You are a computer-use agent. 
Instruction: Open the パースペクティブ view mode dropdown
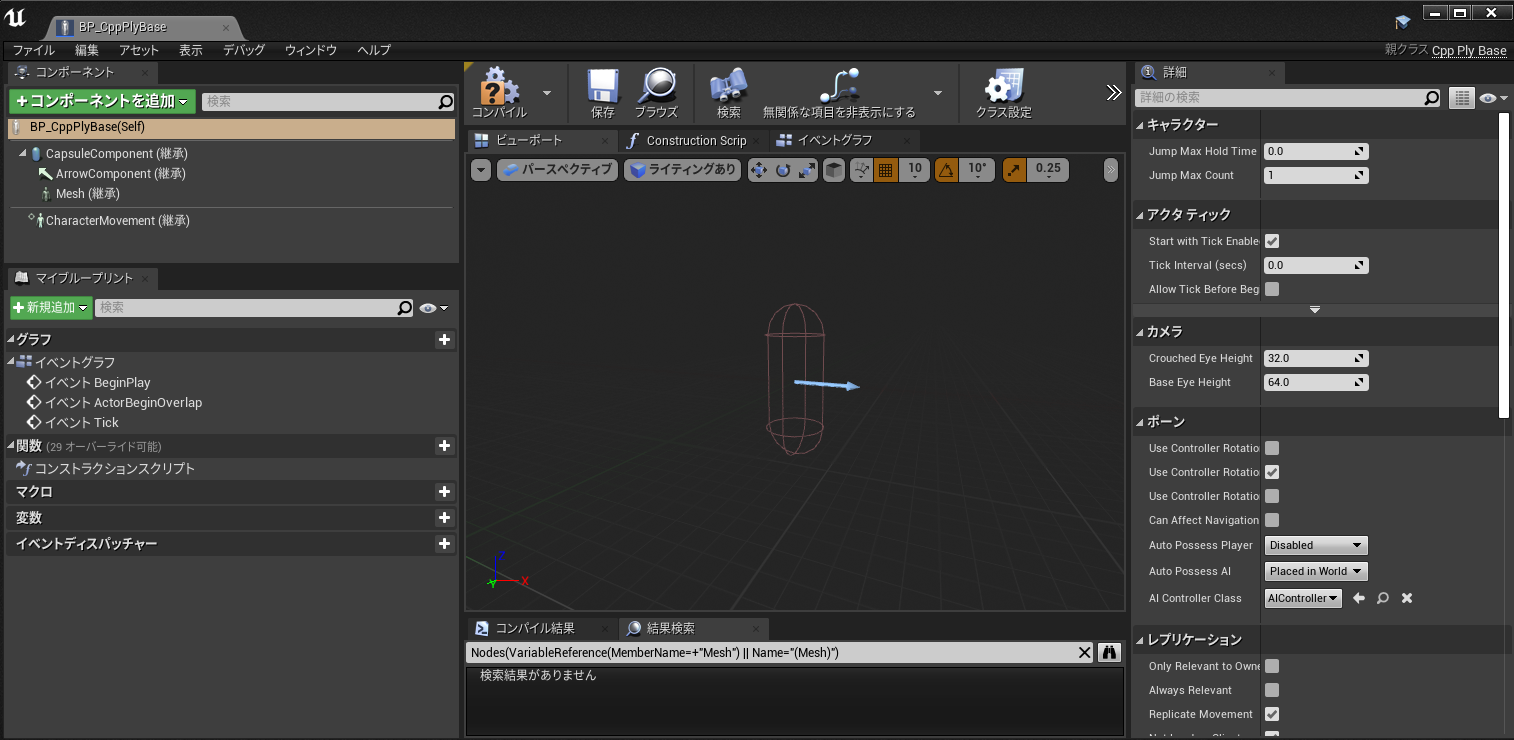click(557, 170)
